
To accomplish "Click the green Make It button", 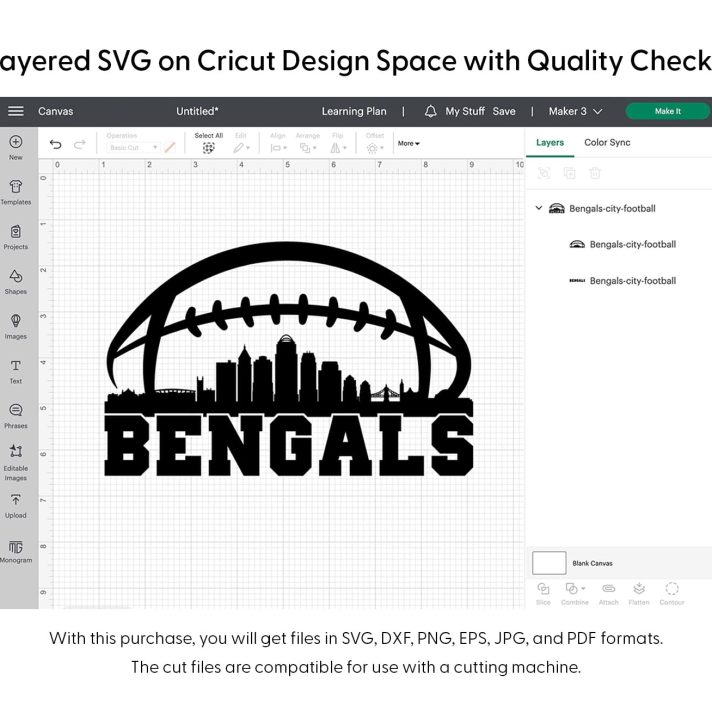I will pyautogui.click(x=668, y=111).
